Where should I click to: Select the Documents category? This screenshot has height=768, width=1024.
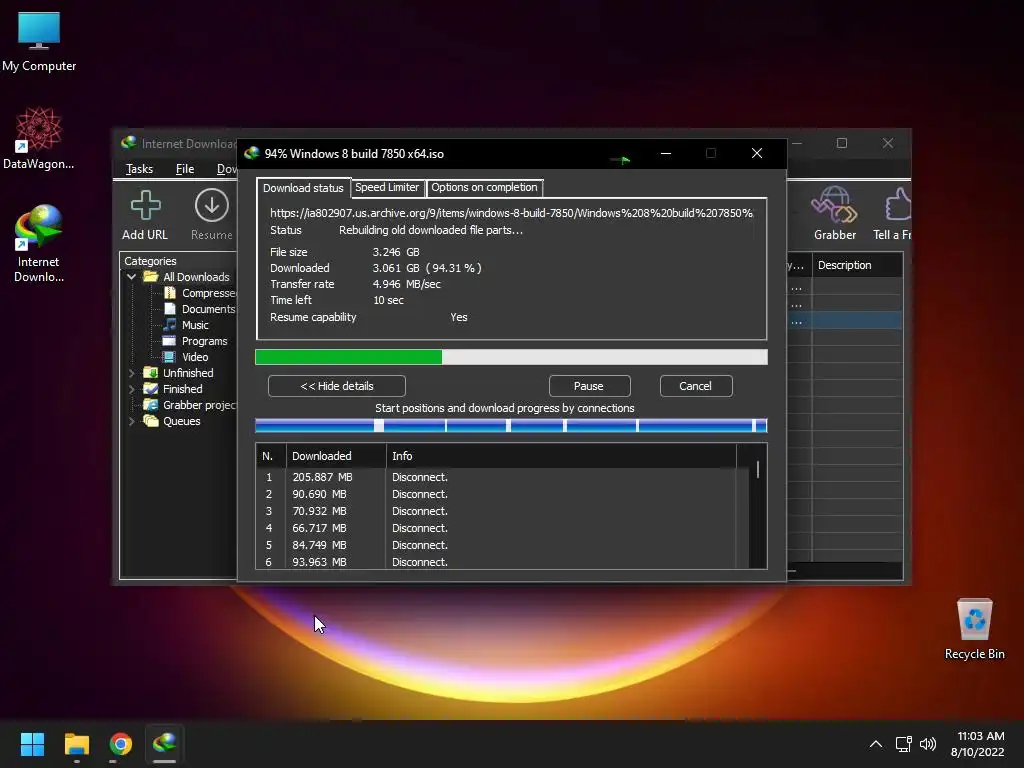click(200, 309)
